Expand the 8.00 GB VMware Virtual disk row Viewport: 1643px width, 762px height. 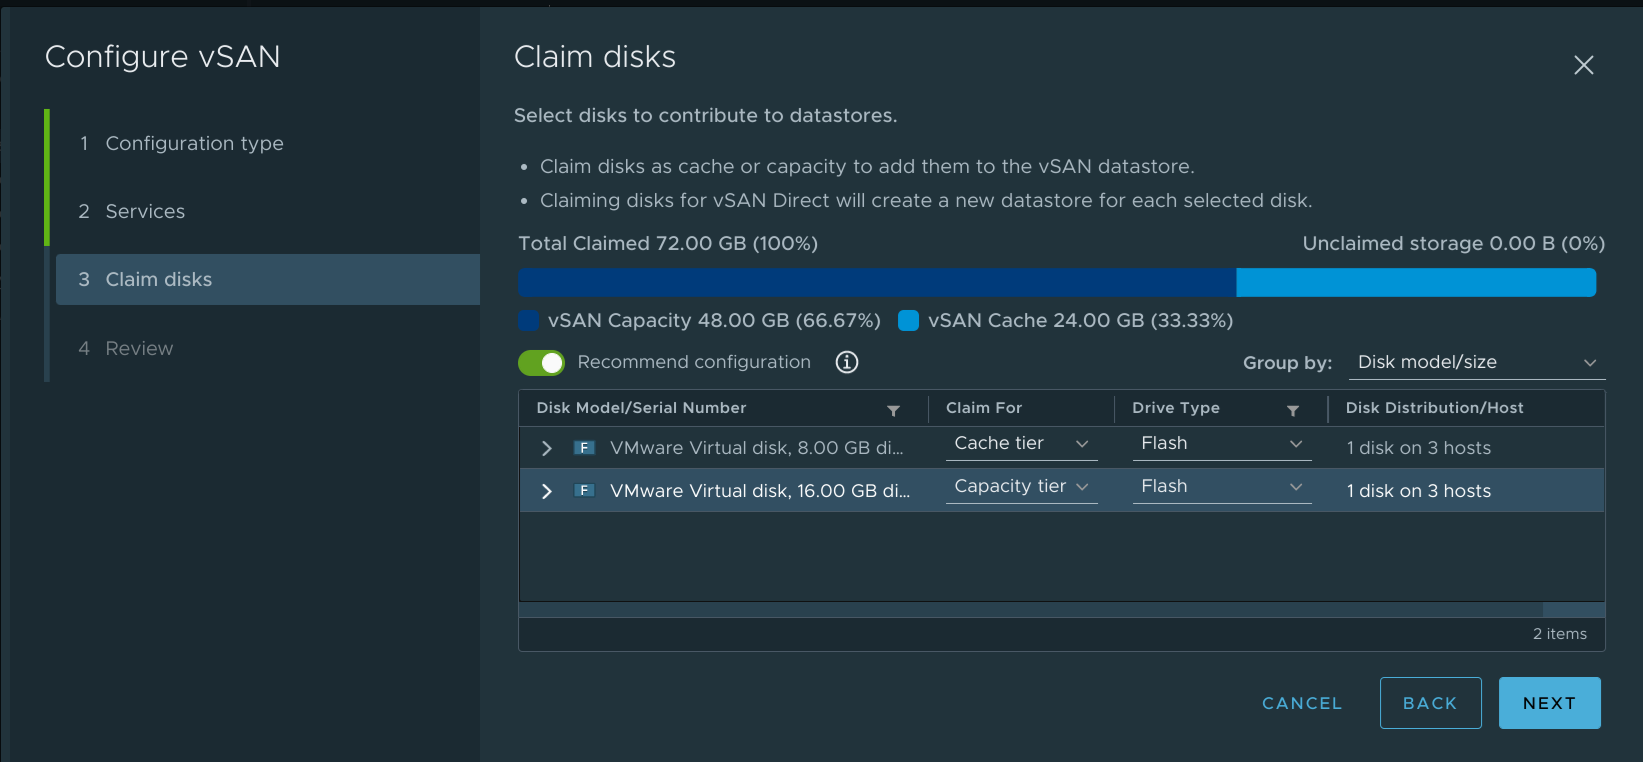pos(546,448)
